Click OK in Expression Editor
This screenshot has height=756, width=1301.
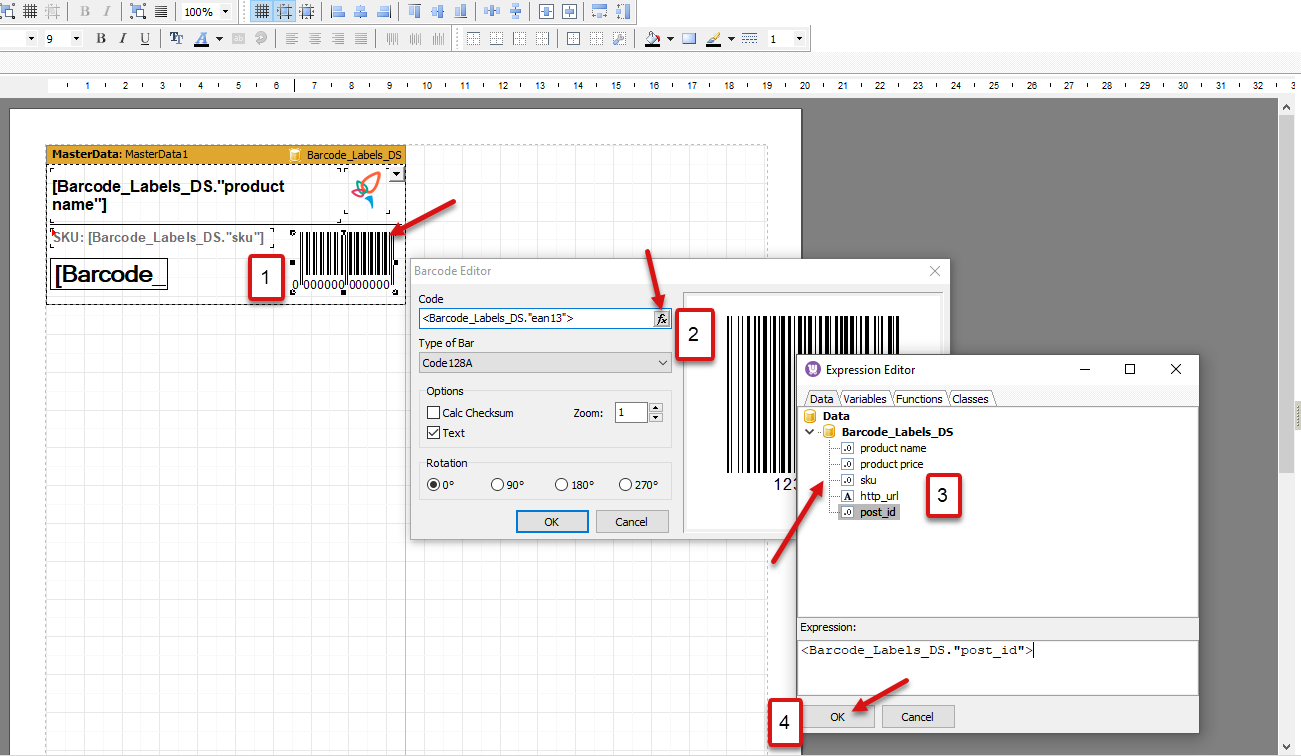[x=837, y=717]
